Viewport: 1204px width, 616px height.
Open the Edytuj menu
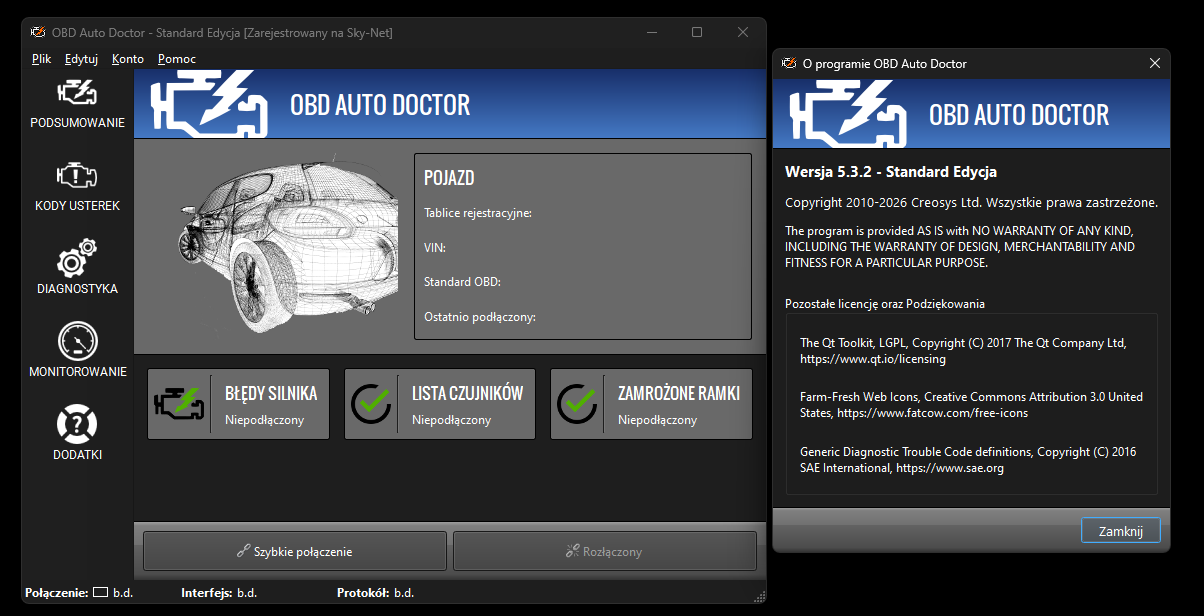(x=81, y=59)
